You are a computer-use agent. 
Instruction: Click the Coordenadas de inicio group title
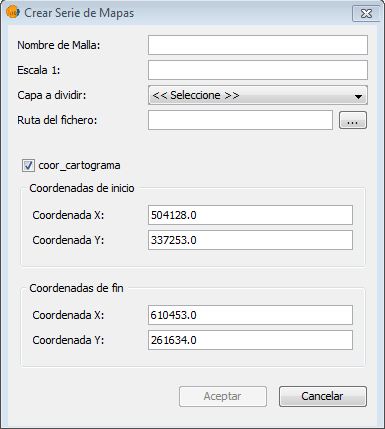pyautogui.click(x=82, y=188)
